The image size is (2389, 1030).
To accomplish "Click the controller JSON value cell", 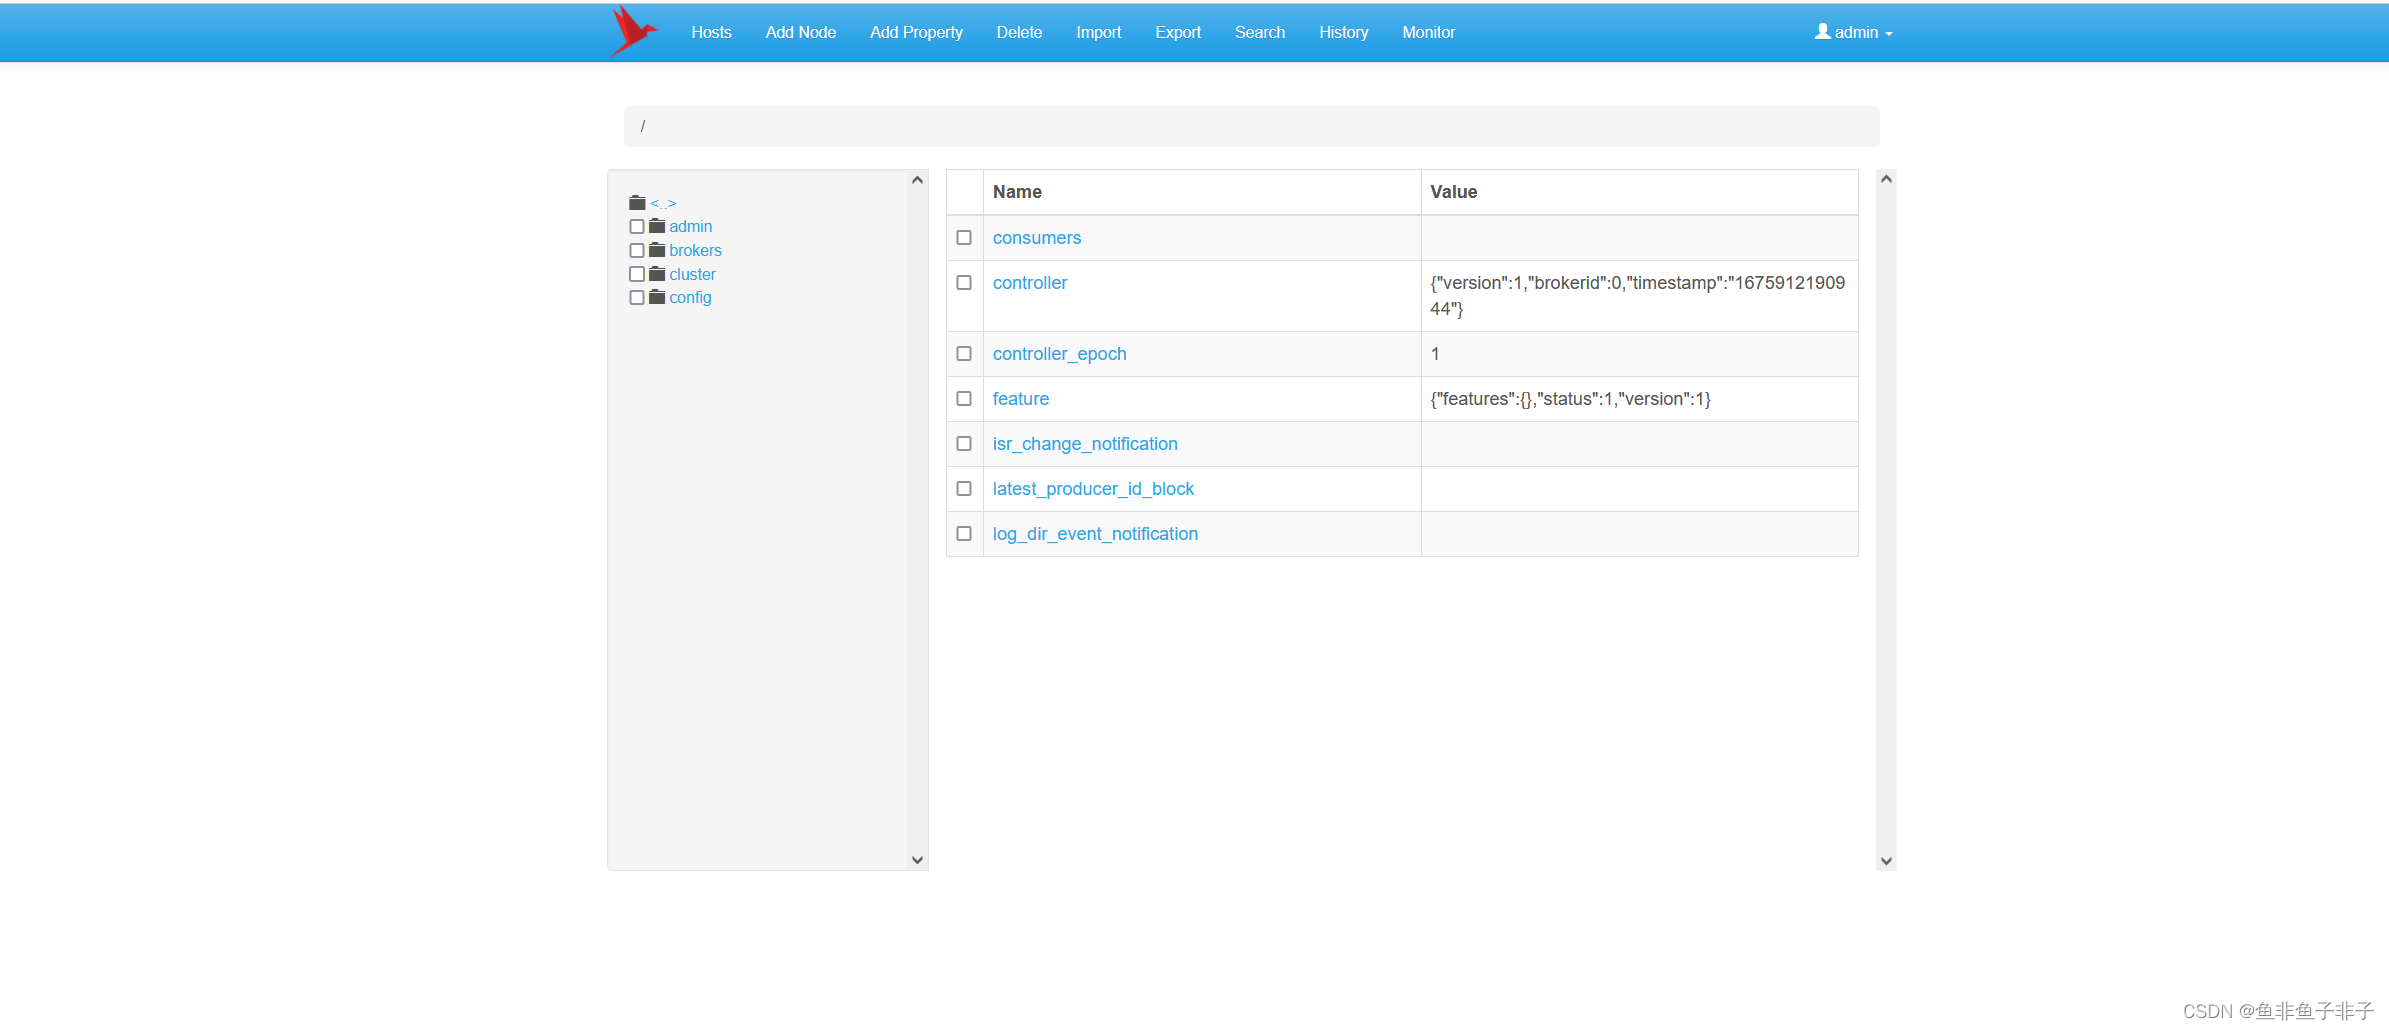I will [x=1639, y=296].
